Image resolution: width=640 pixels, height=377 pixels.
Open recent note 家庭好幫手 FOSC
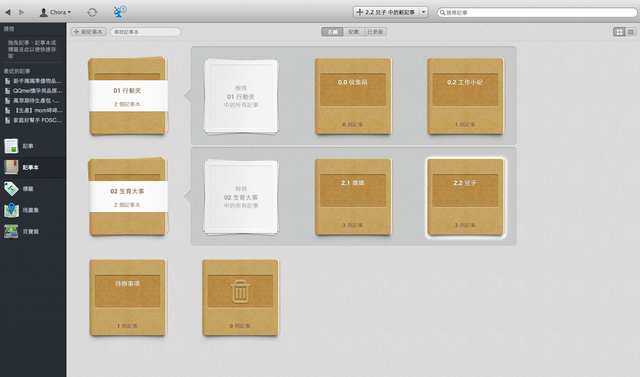33,120
